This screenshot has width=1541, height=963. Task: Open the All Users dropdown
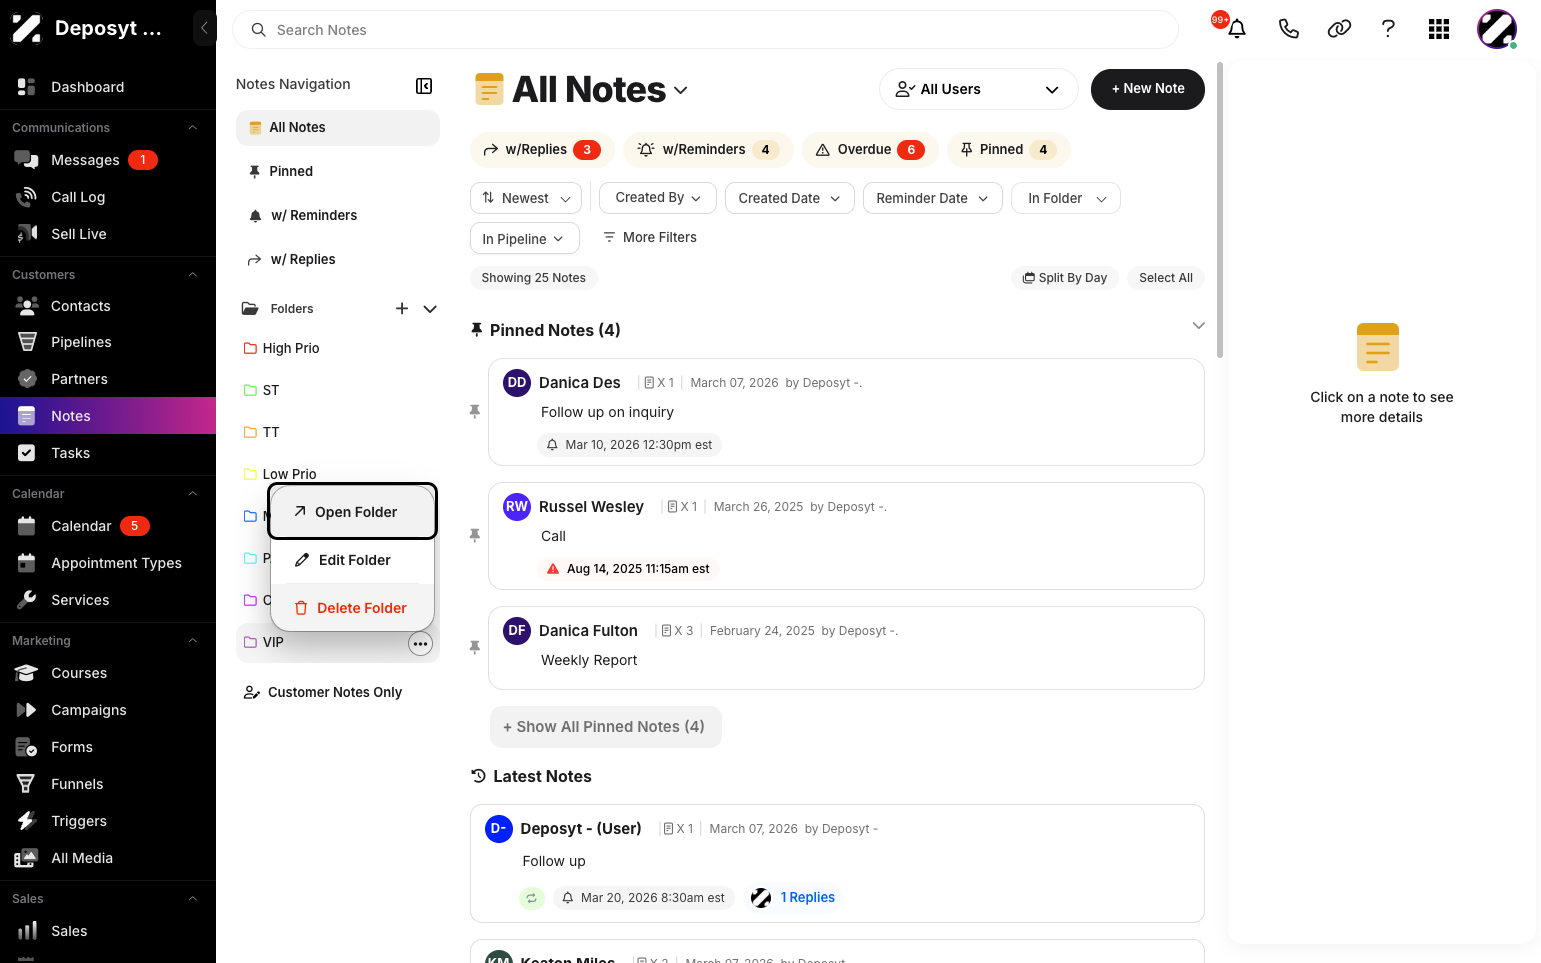click(978, 89)
